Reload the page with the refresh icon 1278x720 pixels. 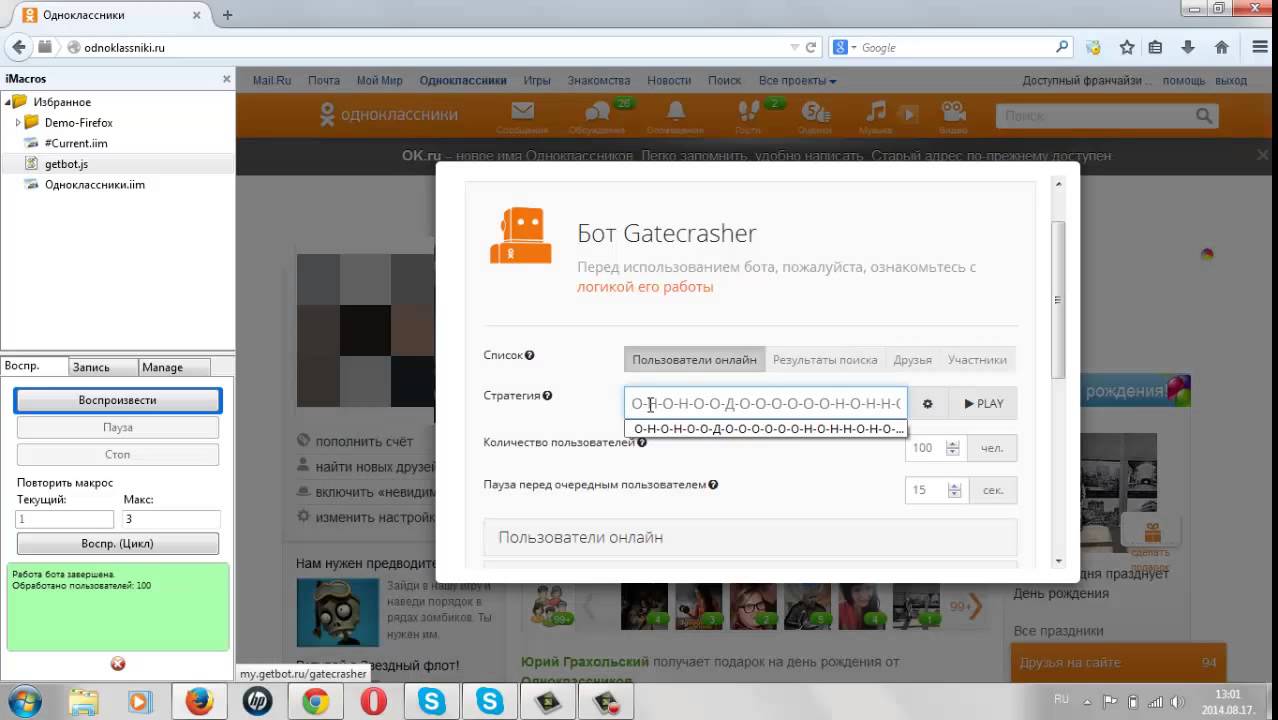click(811, 47)
